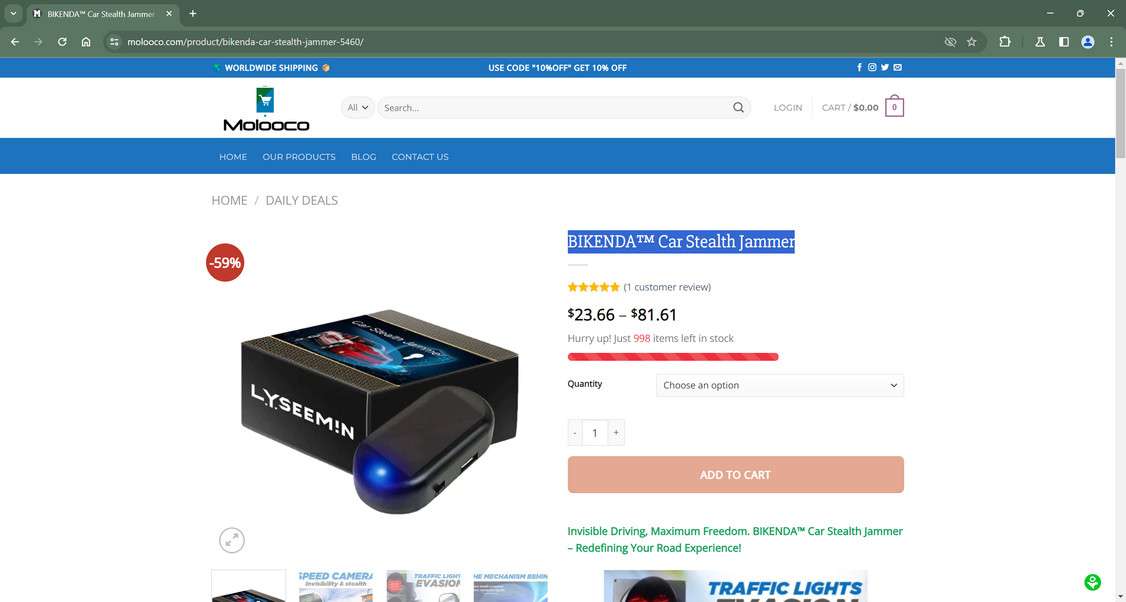The height and width of the screenshot is (602, 1126).
Task: Open the BLOG menu item
Action: [x=363, y=157]
